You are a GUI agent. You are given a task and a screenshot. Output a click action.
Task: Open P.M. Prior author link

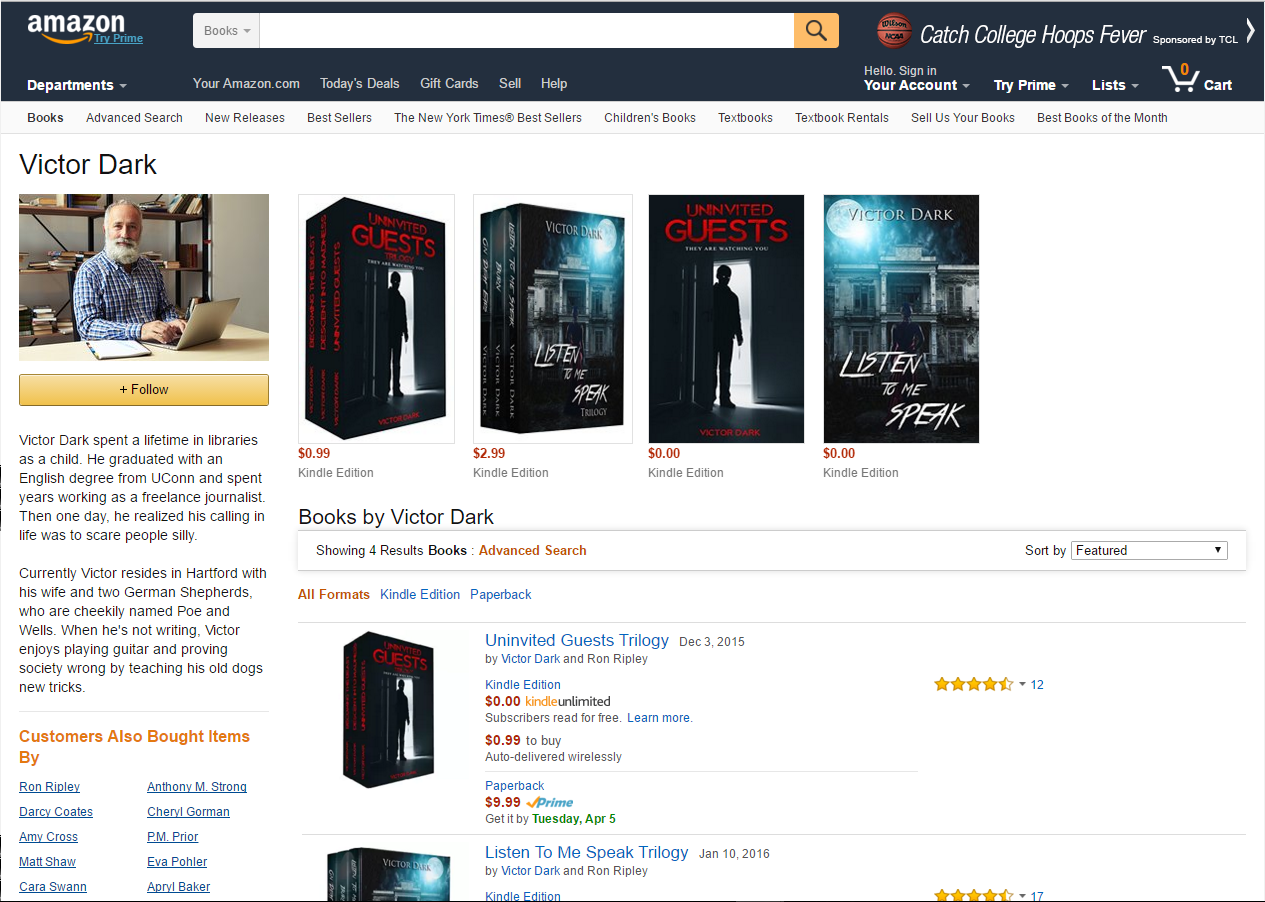coord(173,837)
